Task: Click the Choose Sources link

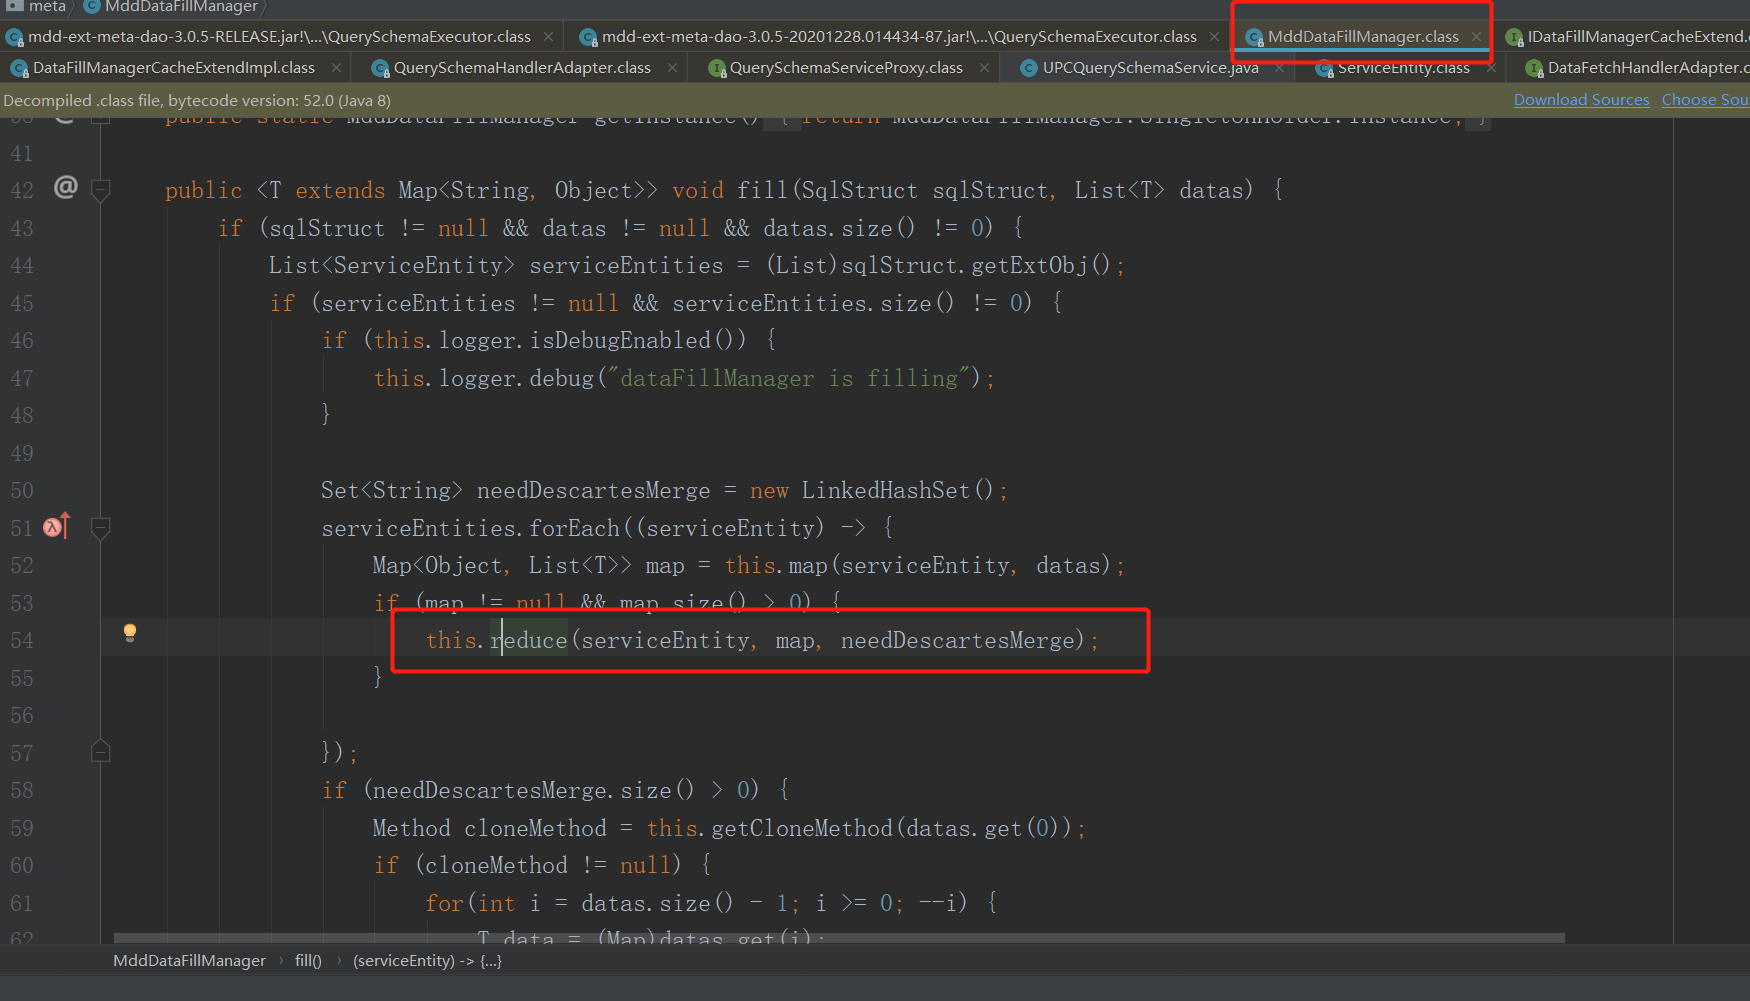Action: 1705,100
